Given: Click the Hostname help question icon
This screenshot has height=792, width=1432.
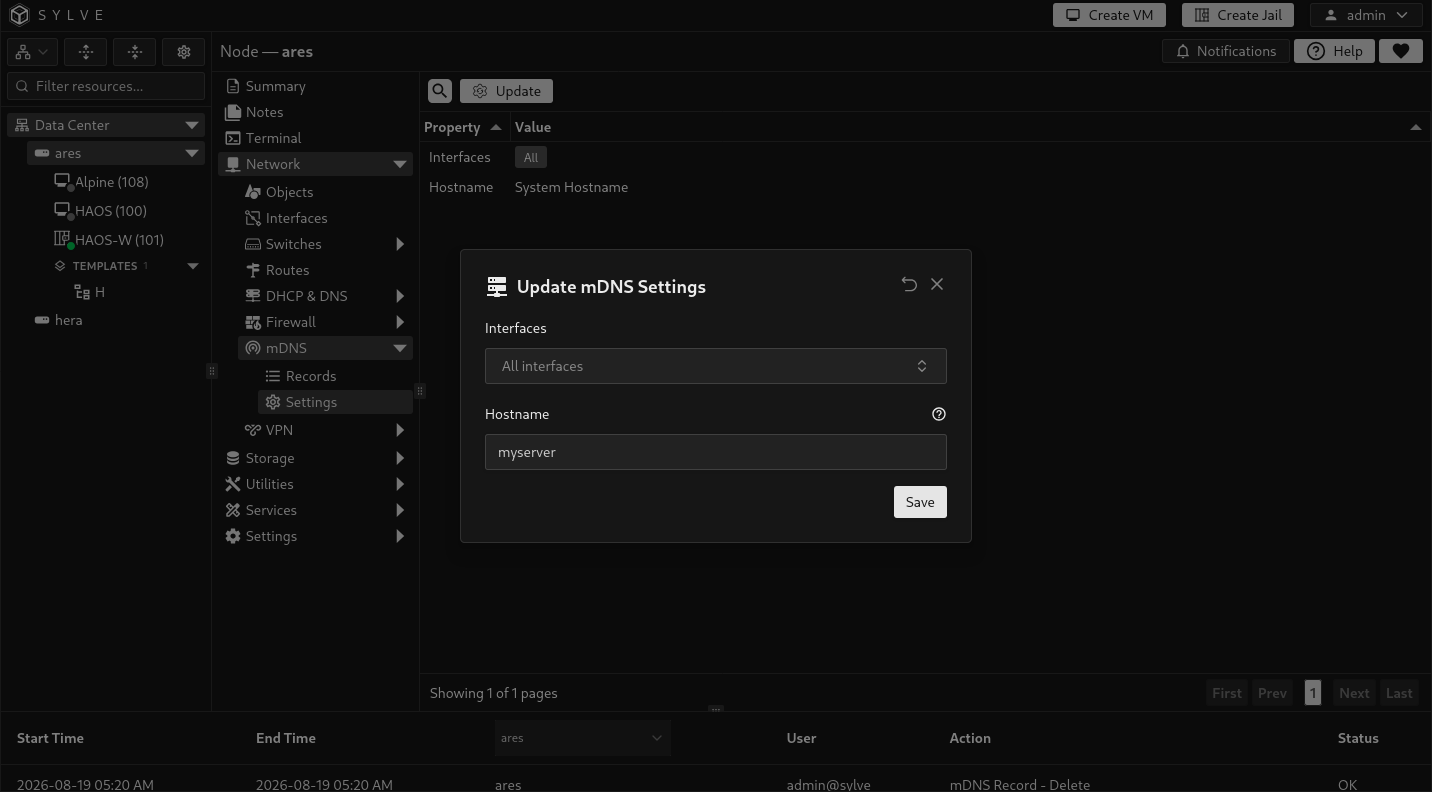Looking at the screenshot, I should pos(938,414).
